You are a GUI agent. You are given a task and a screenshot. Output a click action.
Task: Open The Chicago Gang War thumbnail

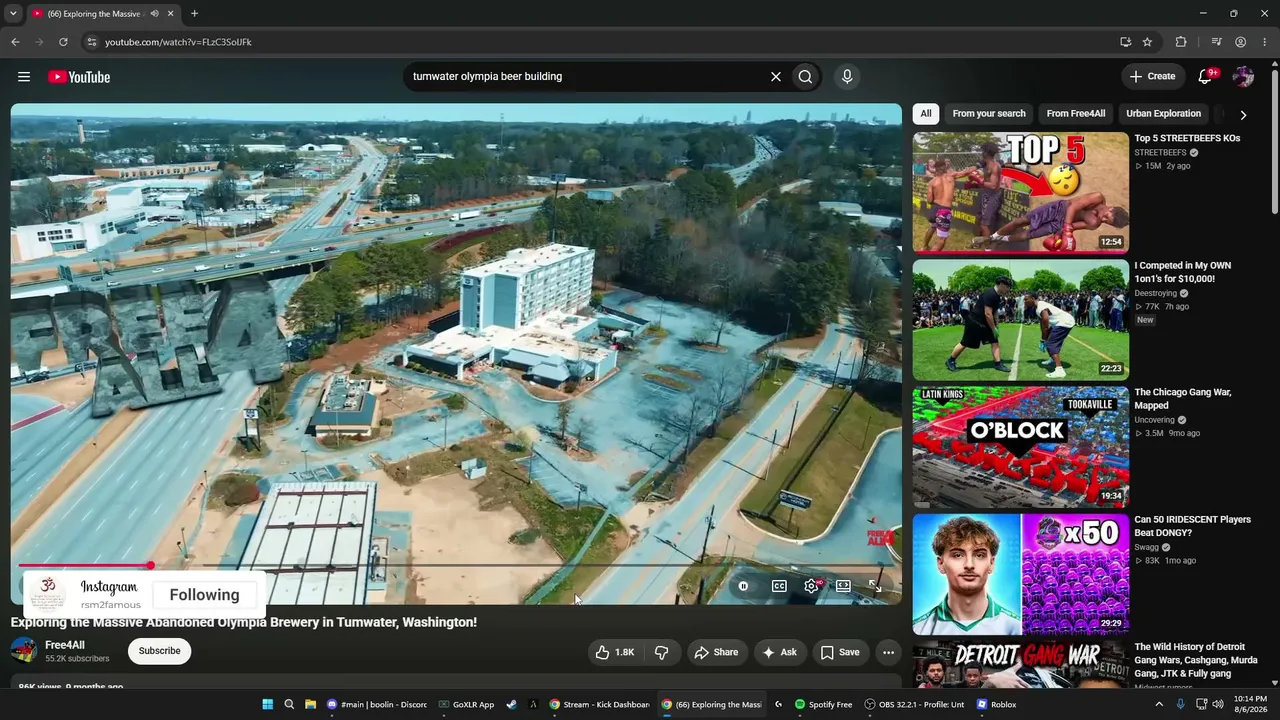pyautogui.click(x=1020, y=447)
